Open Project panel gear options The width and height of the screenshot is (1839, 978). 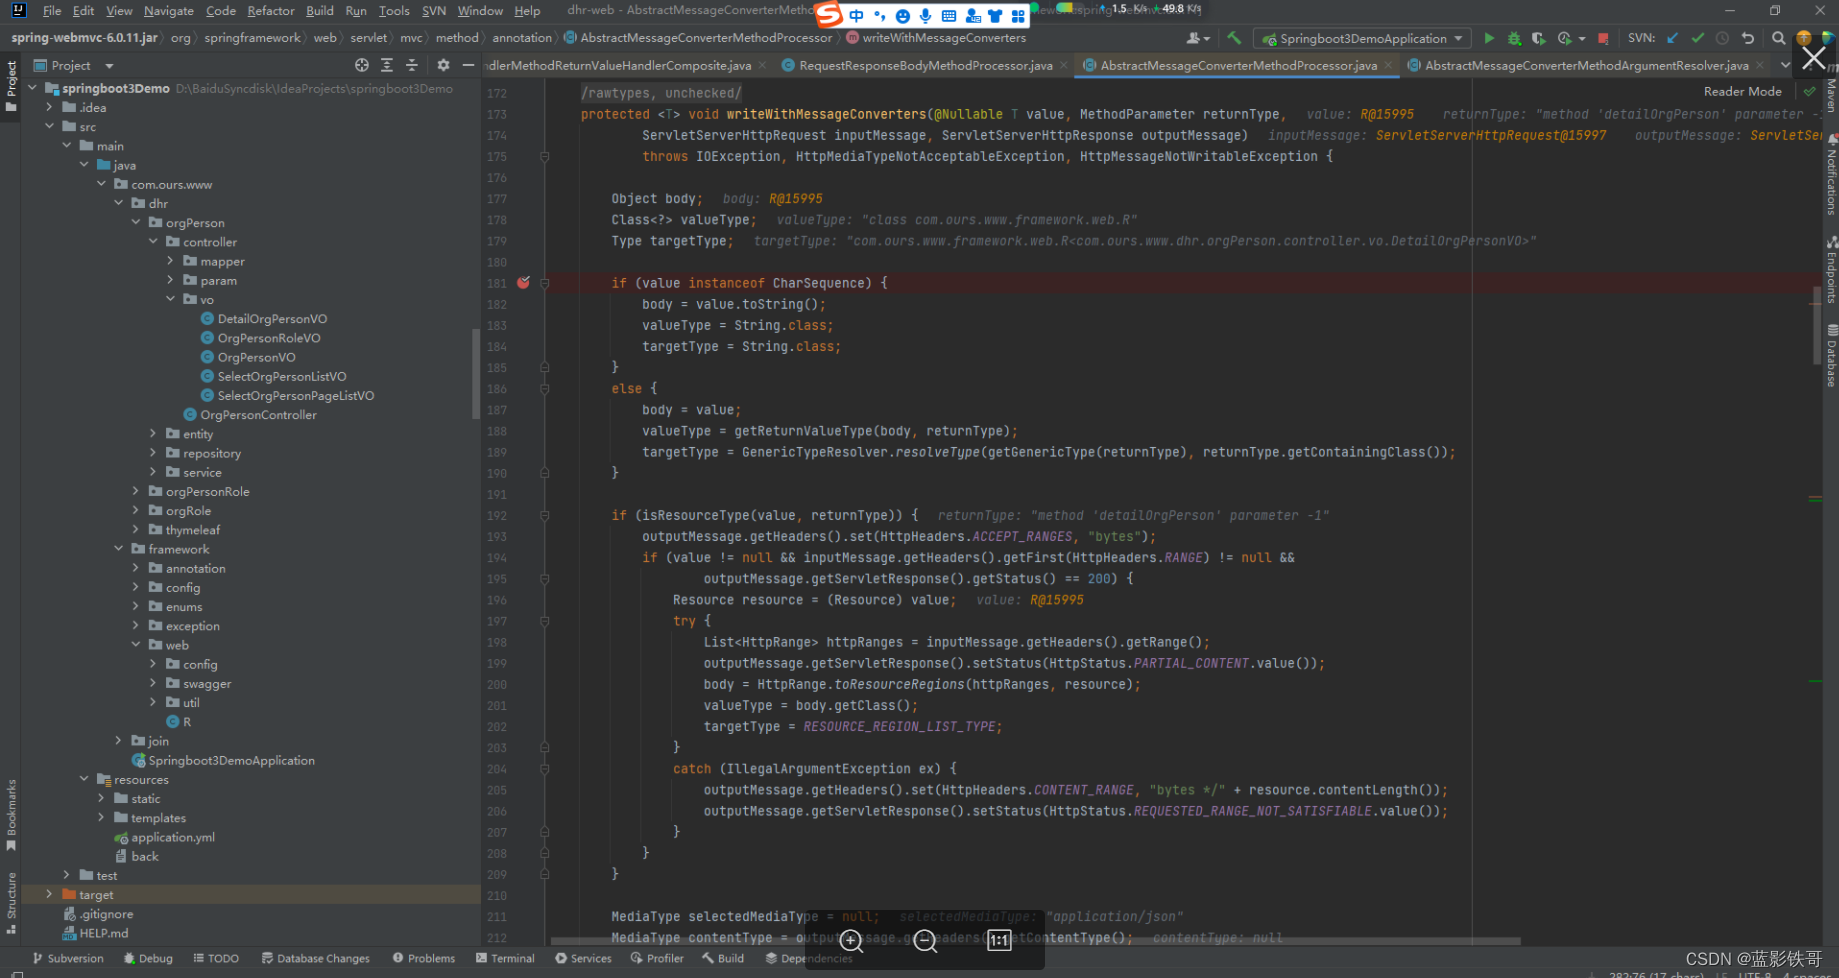click(x=443, y=65)
